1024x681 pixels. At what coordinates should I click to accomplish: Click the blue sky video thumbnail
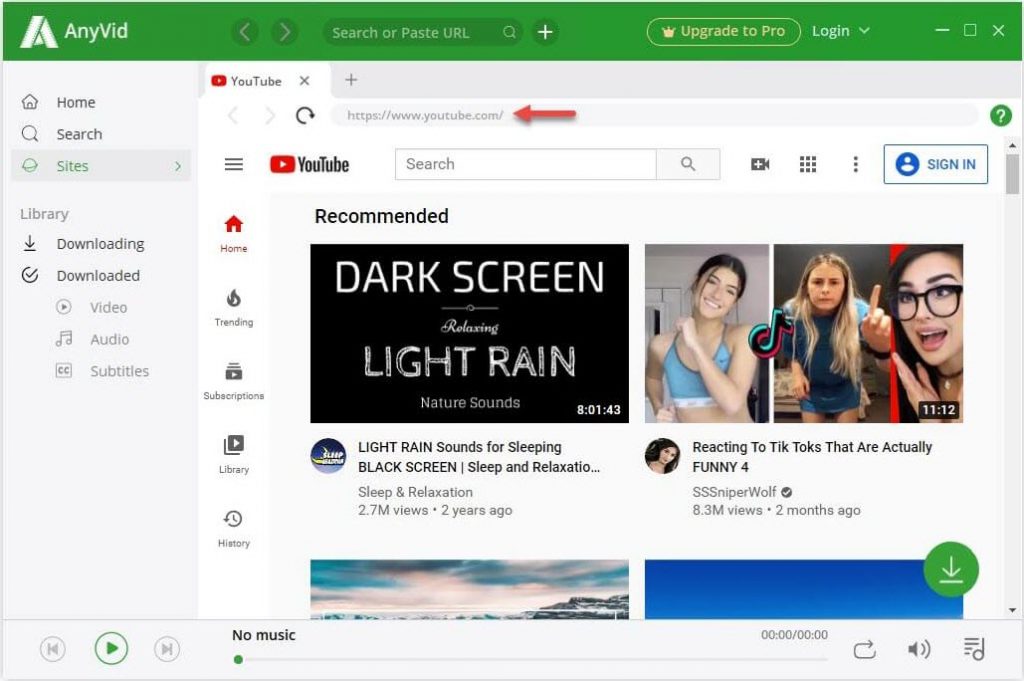click(x=804, y=589)
